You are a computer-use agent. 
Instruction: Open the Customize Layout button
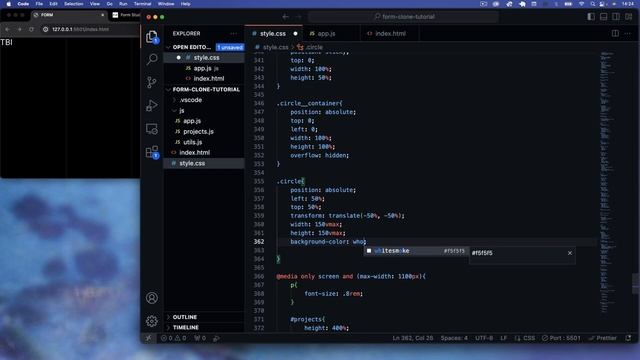click(x=629, y=17)
